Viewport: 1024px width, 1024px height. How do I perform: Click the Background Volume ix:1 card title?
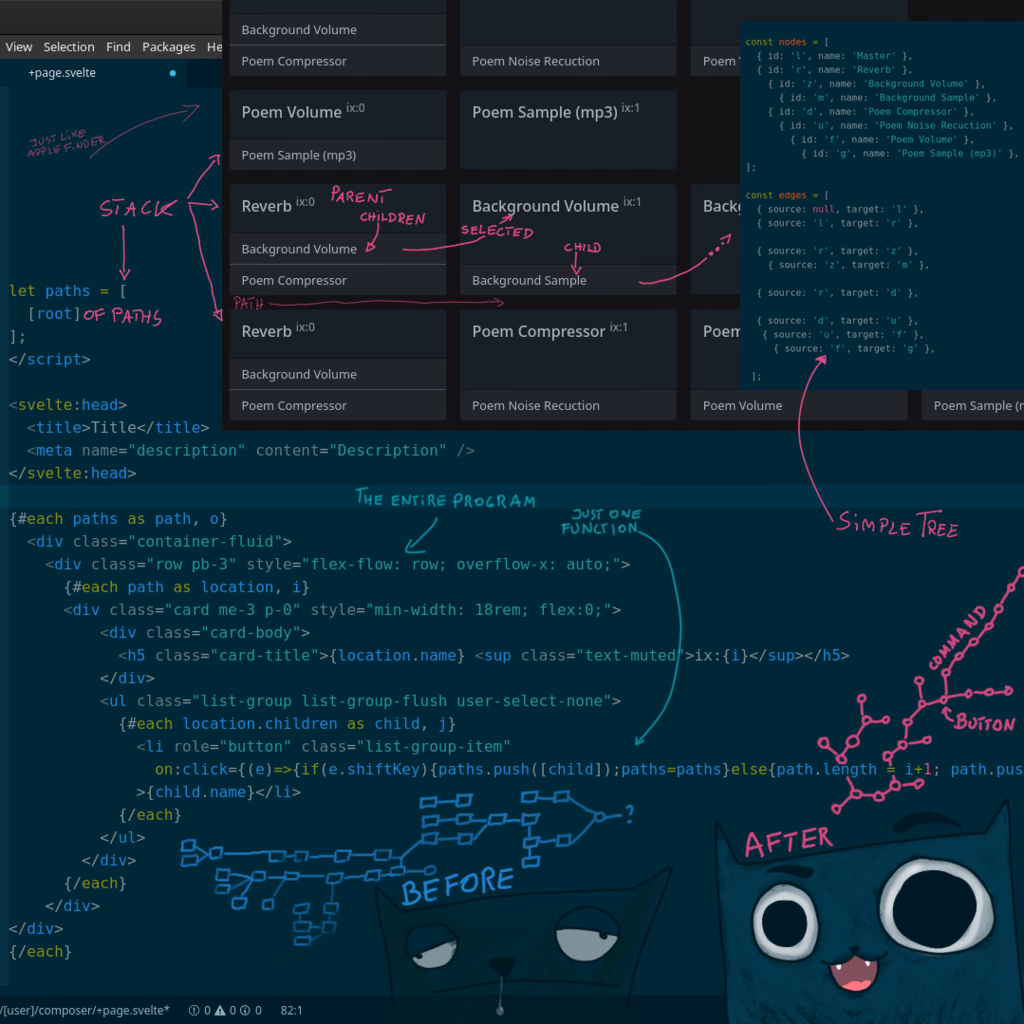546,206
